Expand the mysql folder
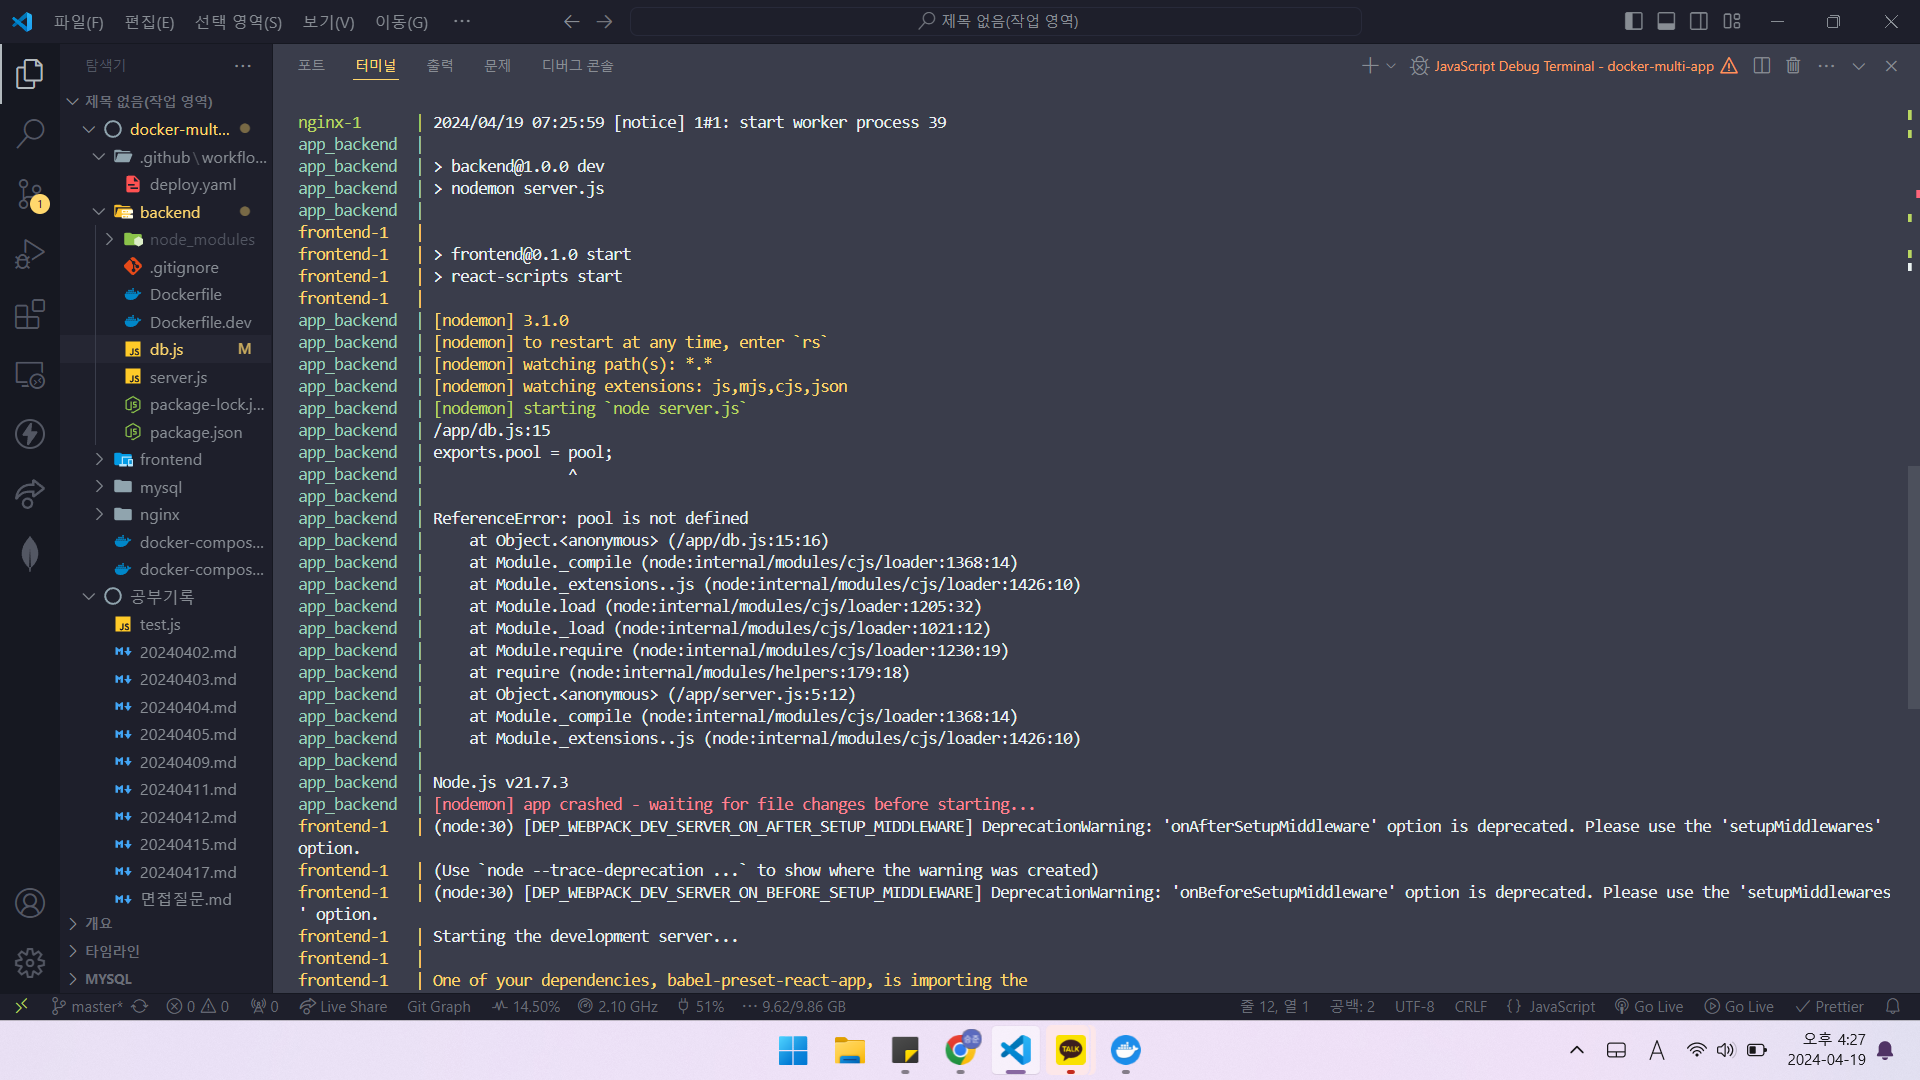1920x1080 pixels. (99, 487)
